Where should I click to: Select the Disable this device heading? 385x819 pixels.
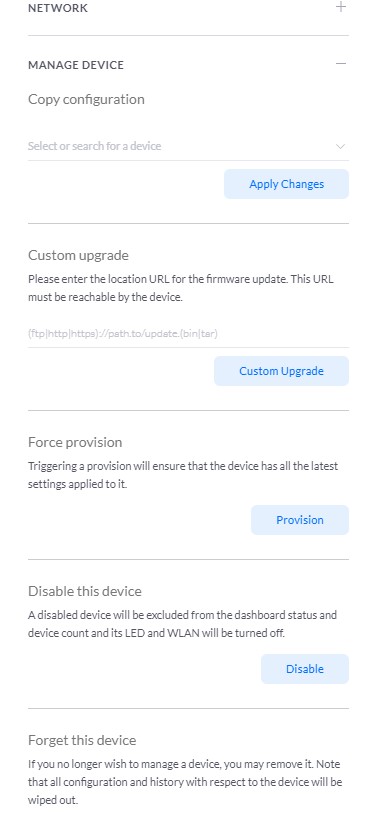pos(85,591)
